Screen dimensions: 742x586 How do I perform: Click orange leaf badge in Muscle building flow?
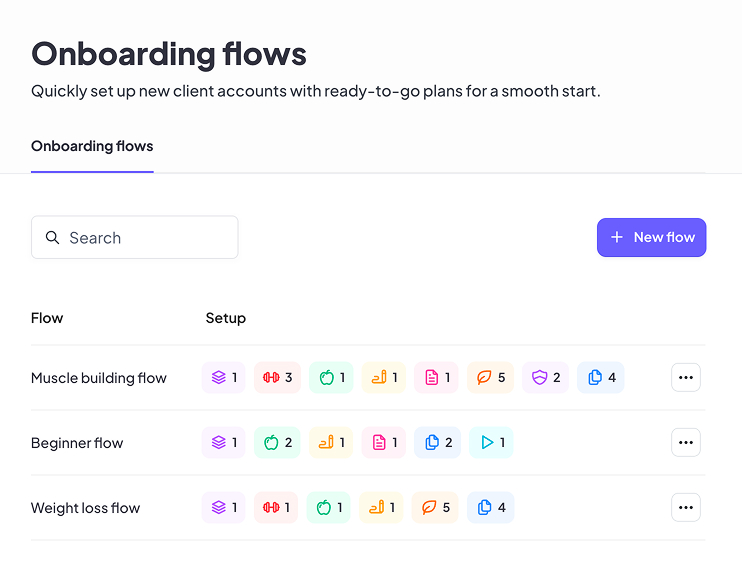490,378
